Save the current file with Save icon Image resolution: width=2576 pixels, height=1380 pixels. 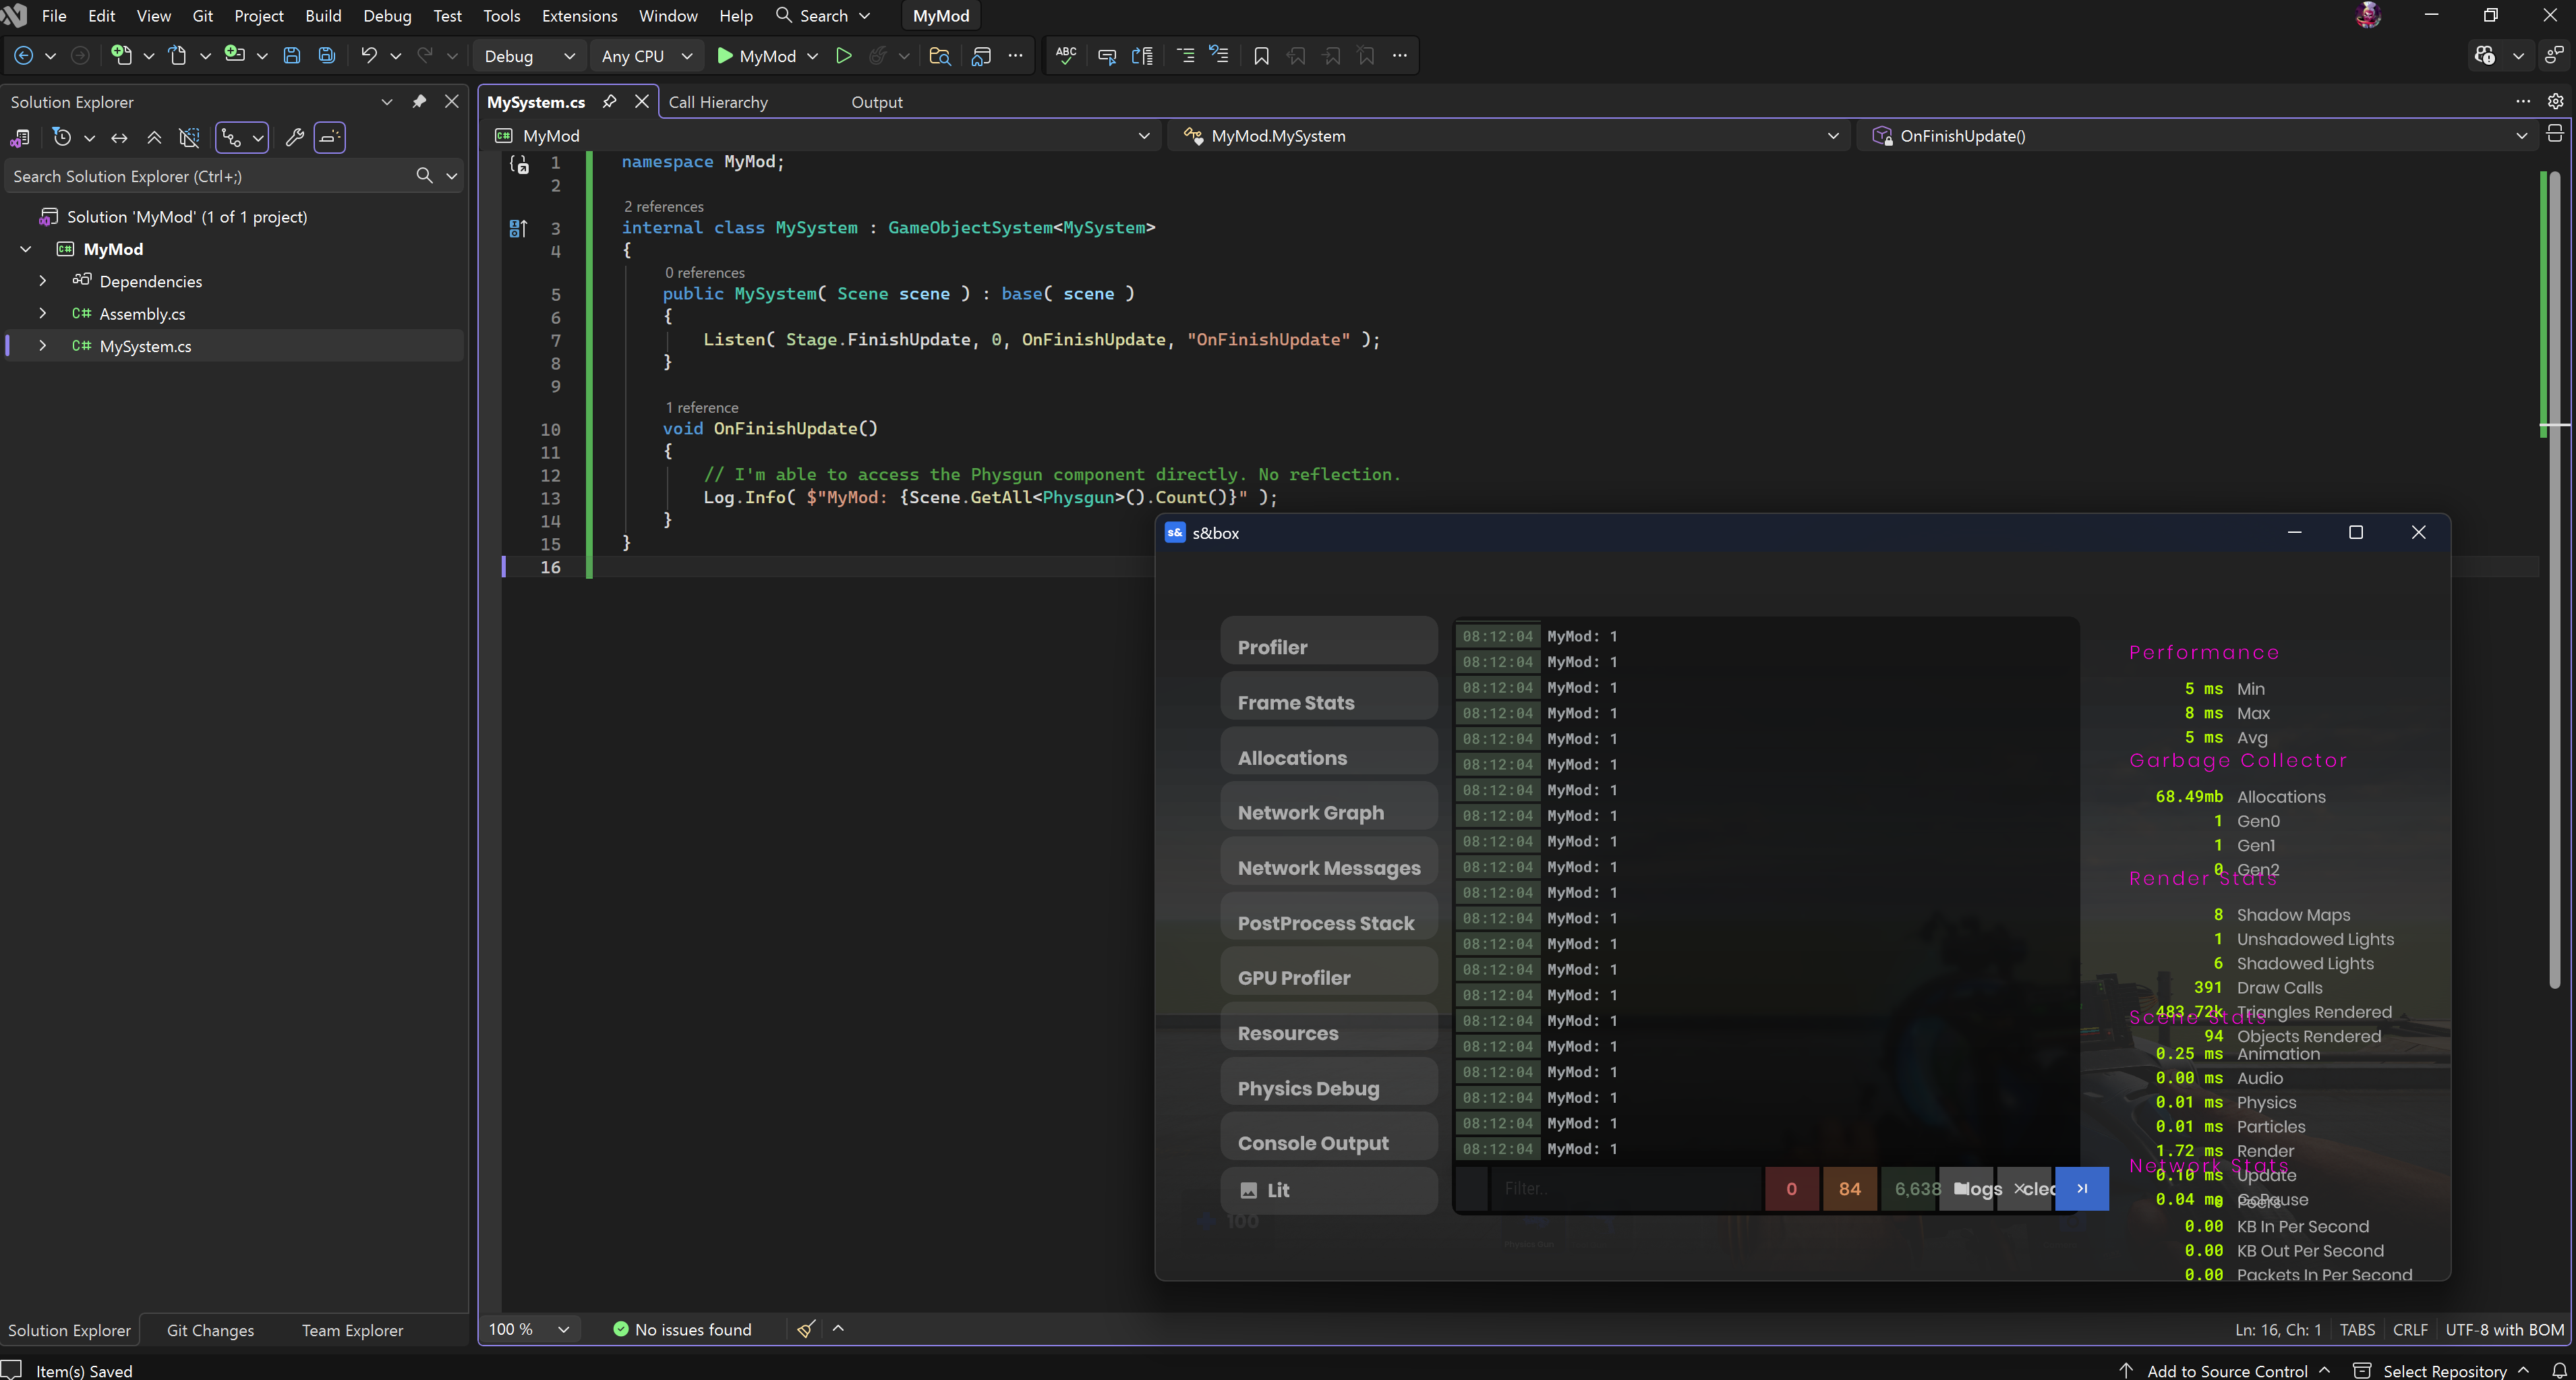[292, 56]
